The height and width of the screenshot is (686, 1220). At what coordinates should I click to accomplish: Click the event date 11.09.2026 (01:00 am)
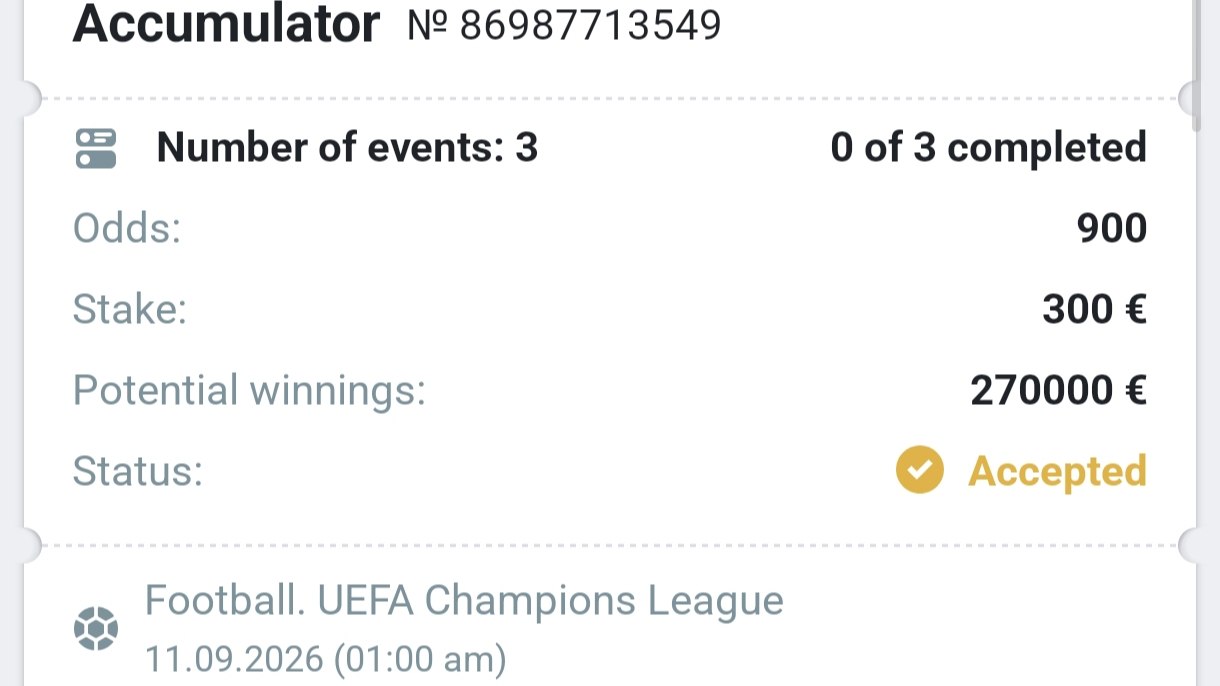tap(326, 660)
